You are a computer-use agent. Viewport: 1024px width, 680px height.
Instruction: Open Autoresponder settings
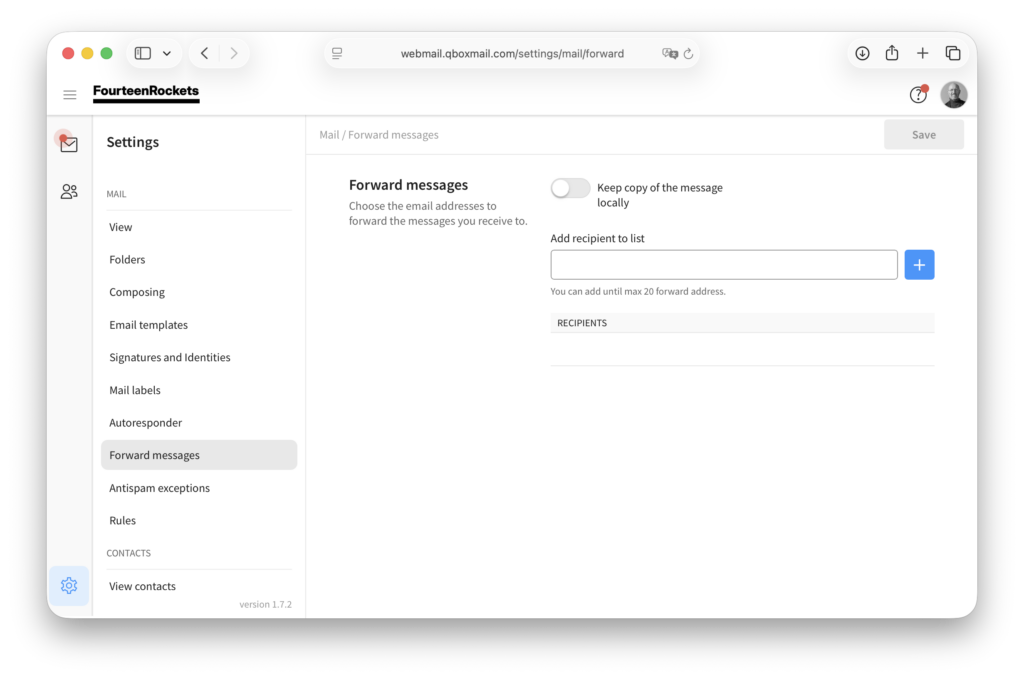(x=199, y=423)
